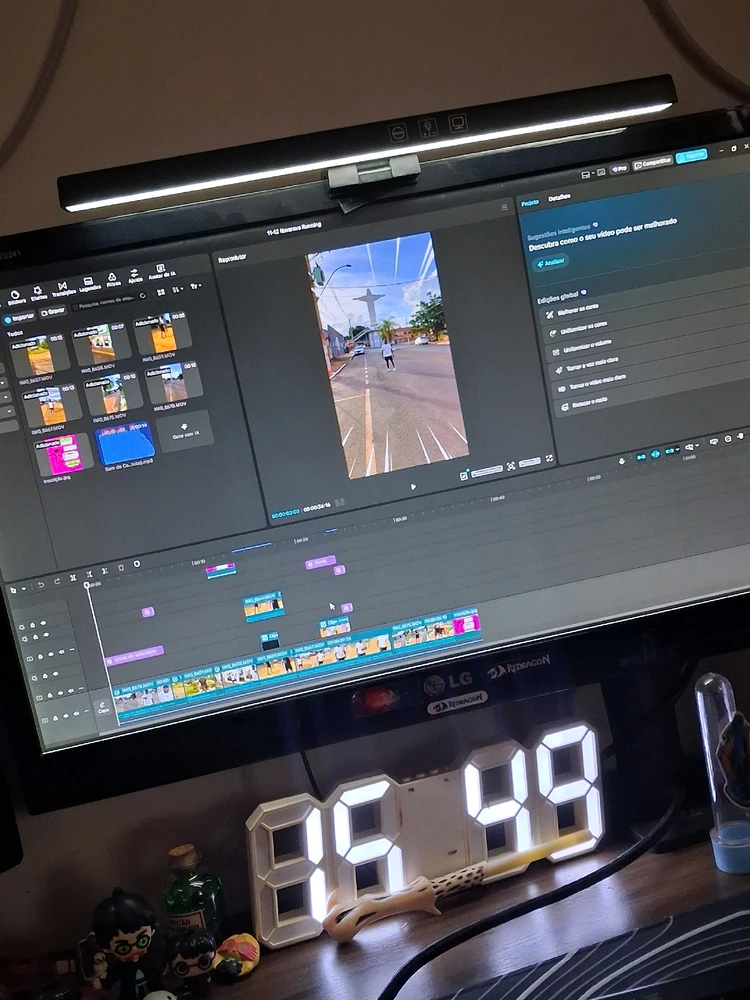The height and width of the screenshot is (1000, 750).
Task: Click the delete-right trim icon
Action: pyautogui.click(x=105, y=571)
